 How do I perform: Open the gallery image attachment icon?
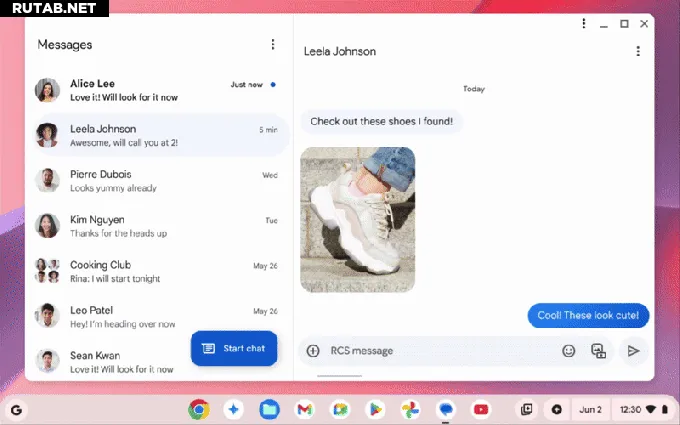coord(598,350)
